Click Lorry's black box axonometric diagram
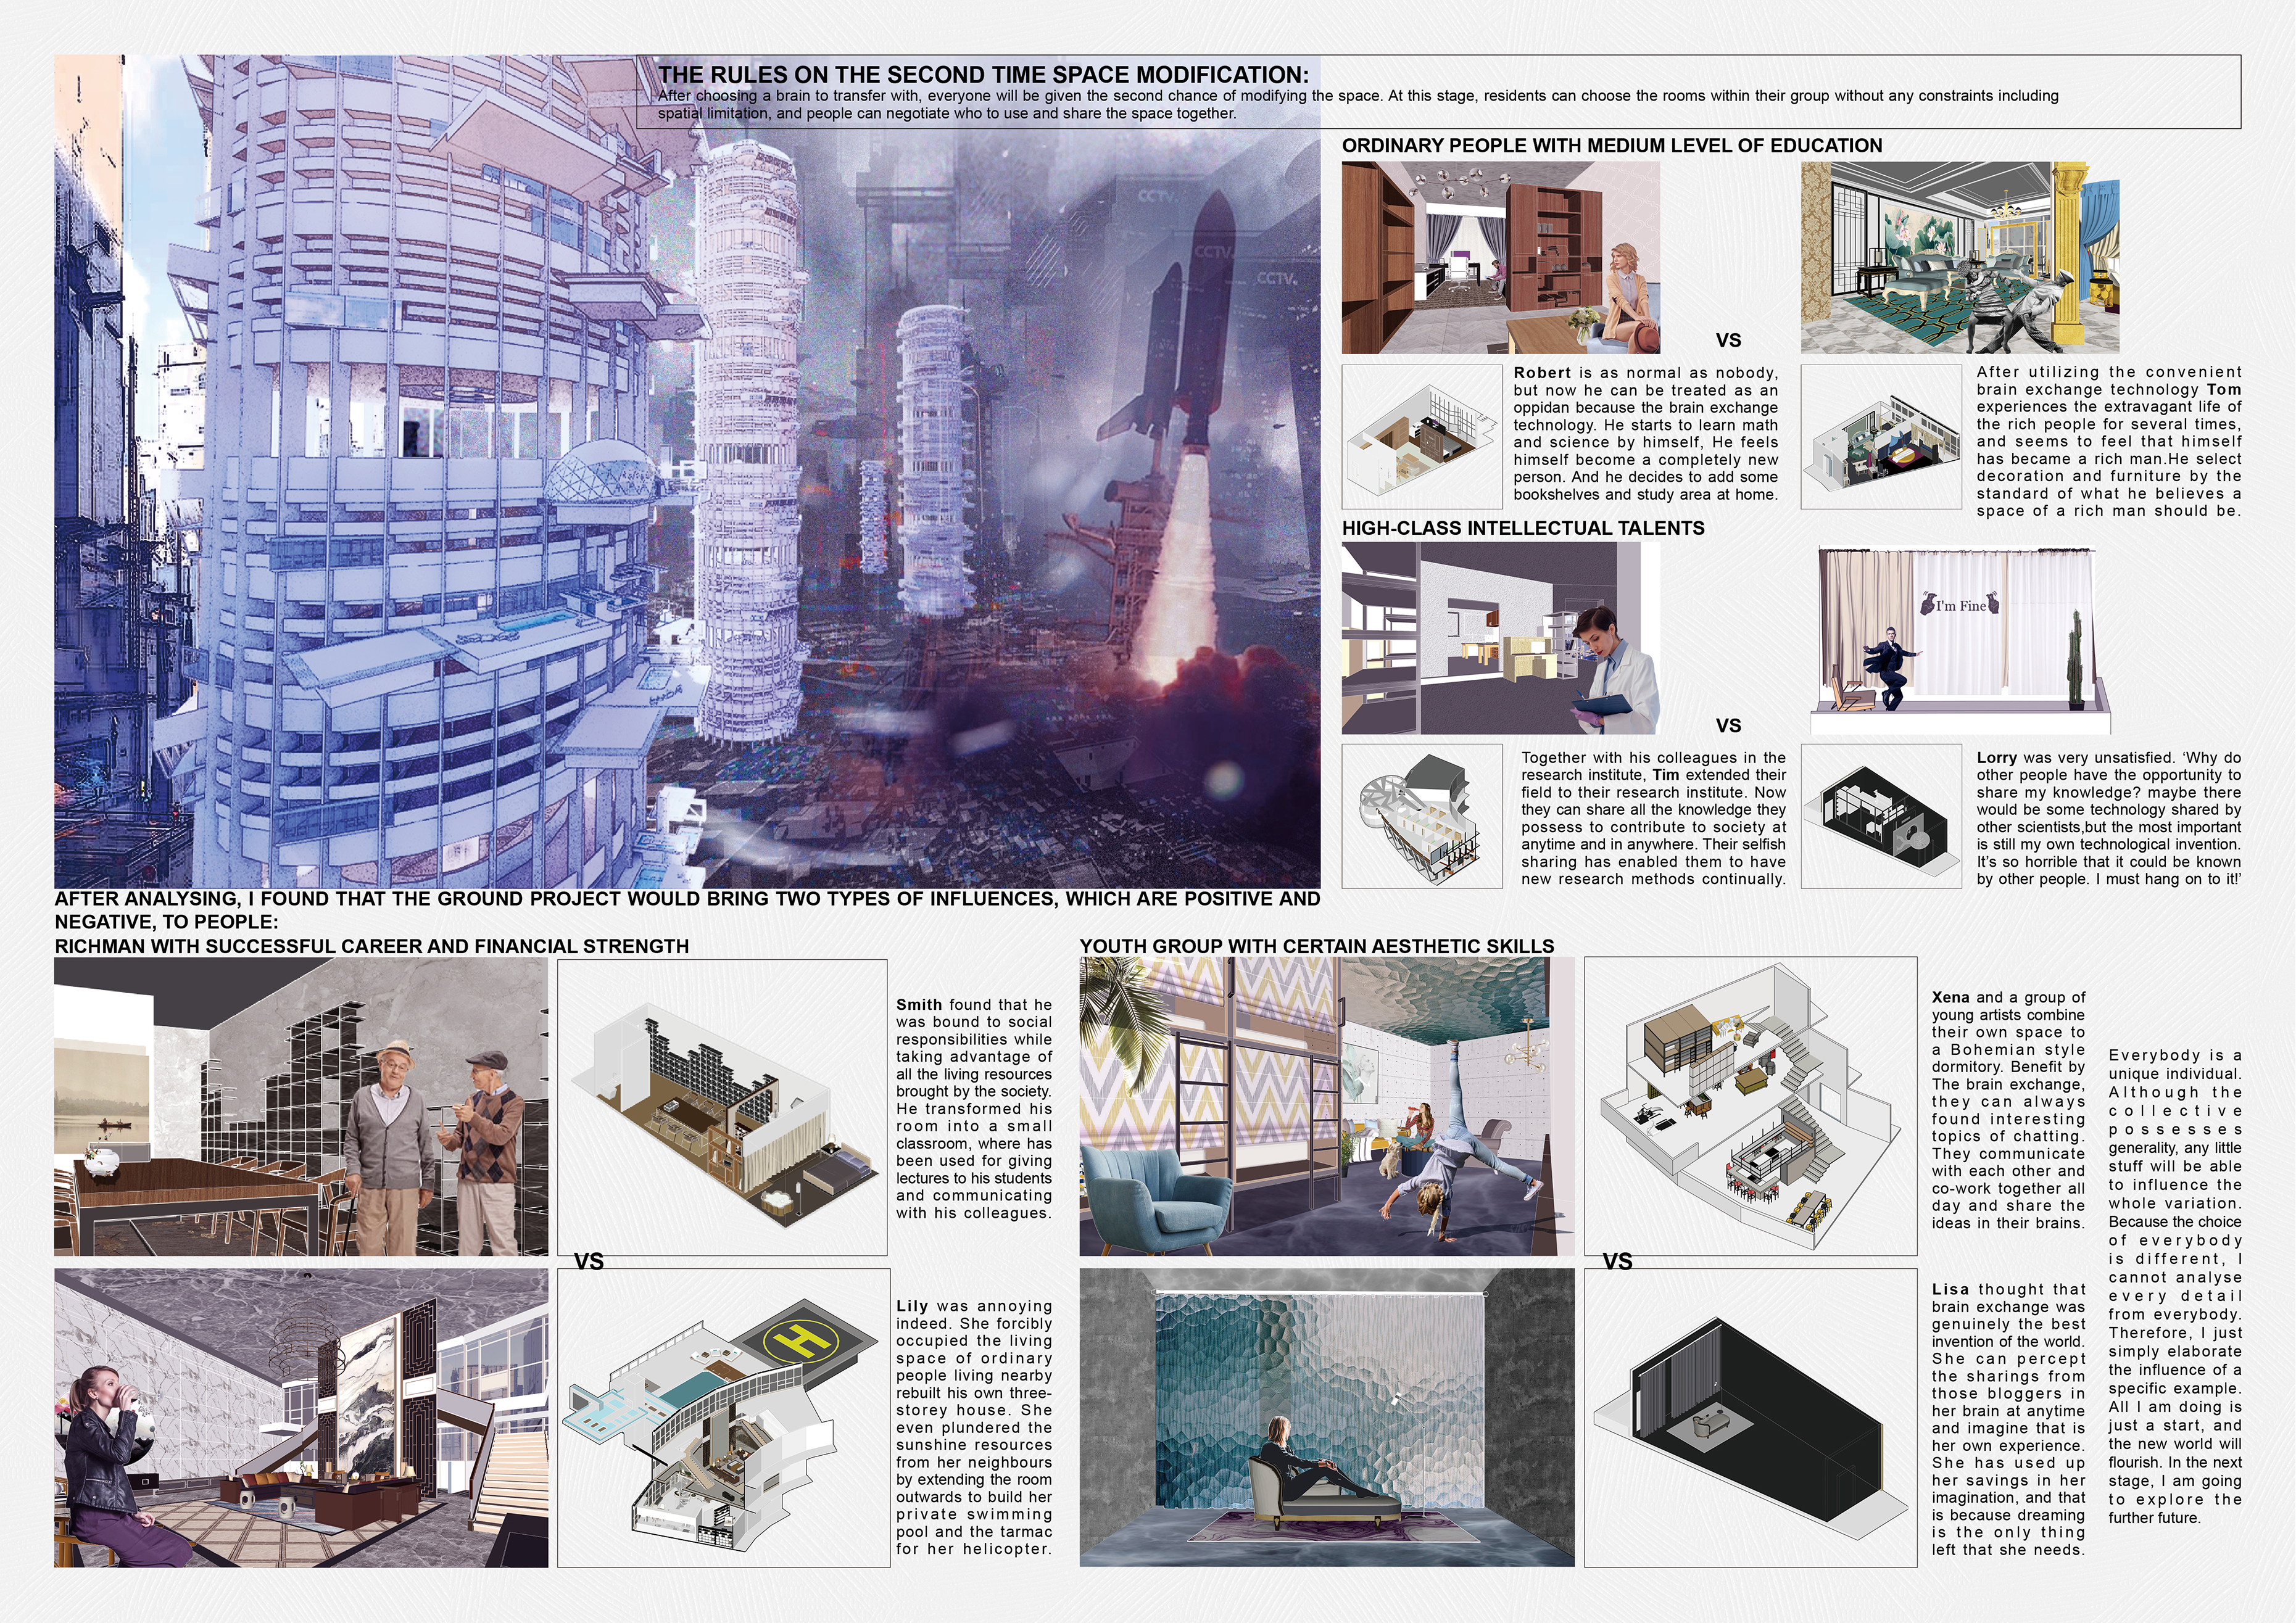 point(1880,816)
